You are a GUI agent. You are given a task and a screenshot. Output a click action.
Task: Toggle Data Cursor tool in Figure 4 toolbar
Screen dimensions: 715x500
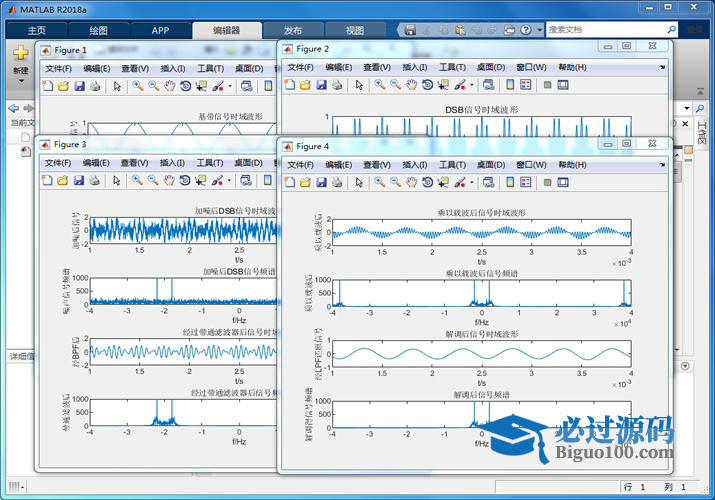click(x=443, y=182)
